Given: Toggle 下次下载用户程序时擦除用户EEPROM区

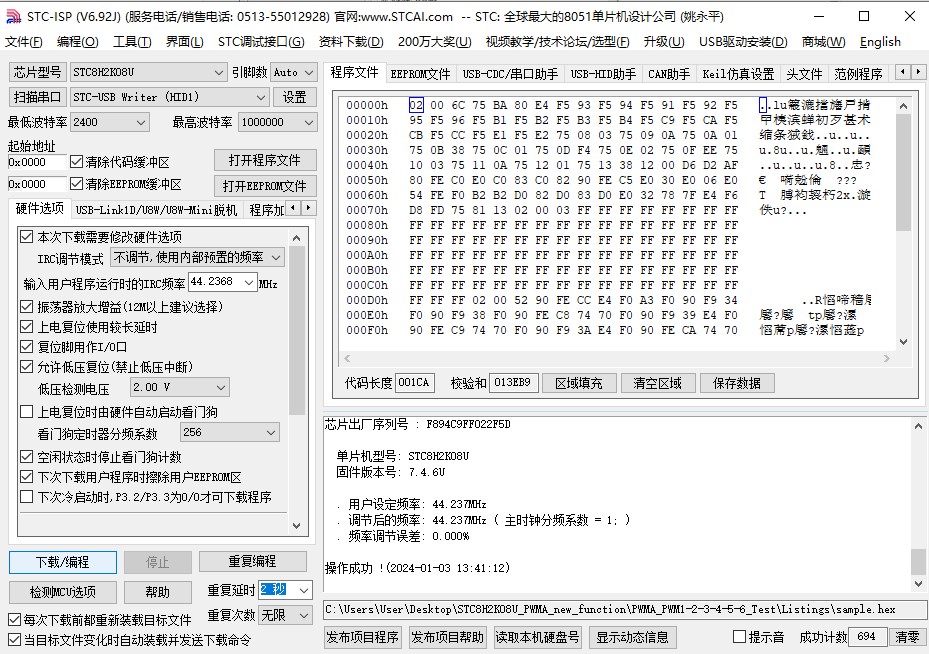Looking at the screenshot, I should coord(27,477).
